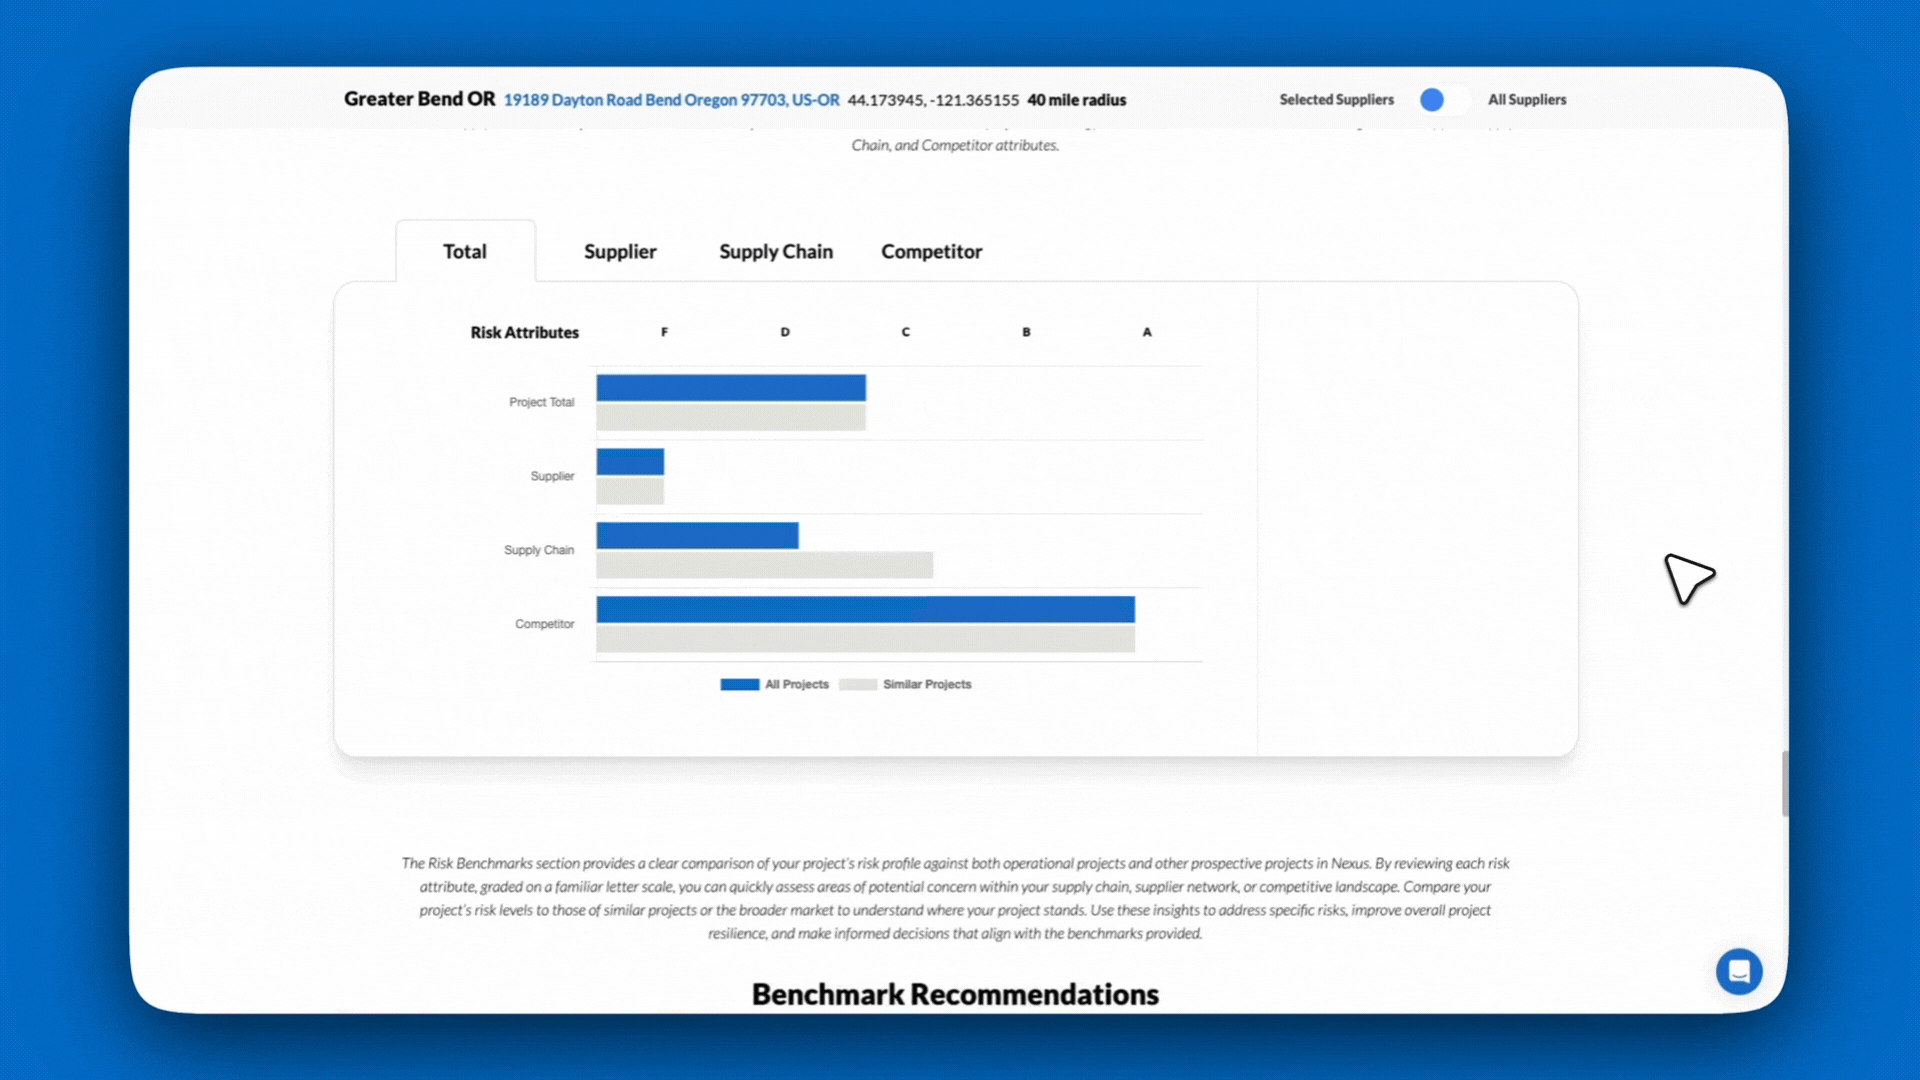Image resolution: width=1920 pixels, height=1080 pixels.
Task: Open the chat support bubble icon
Action: point(1739,971)
